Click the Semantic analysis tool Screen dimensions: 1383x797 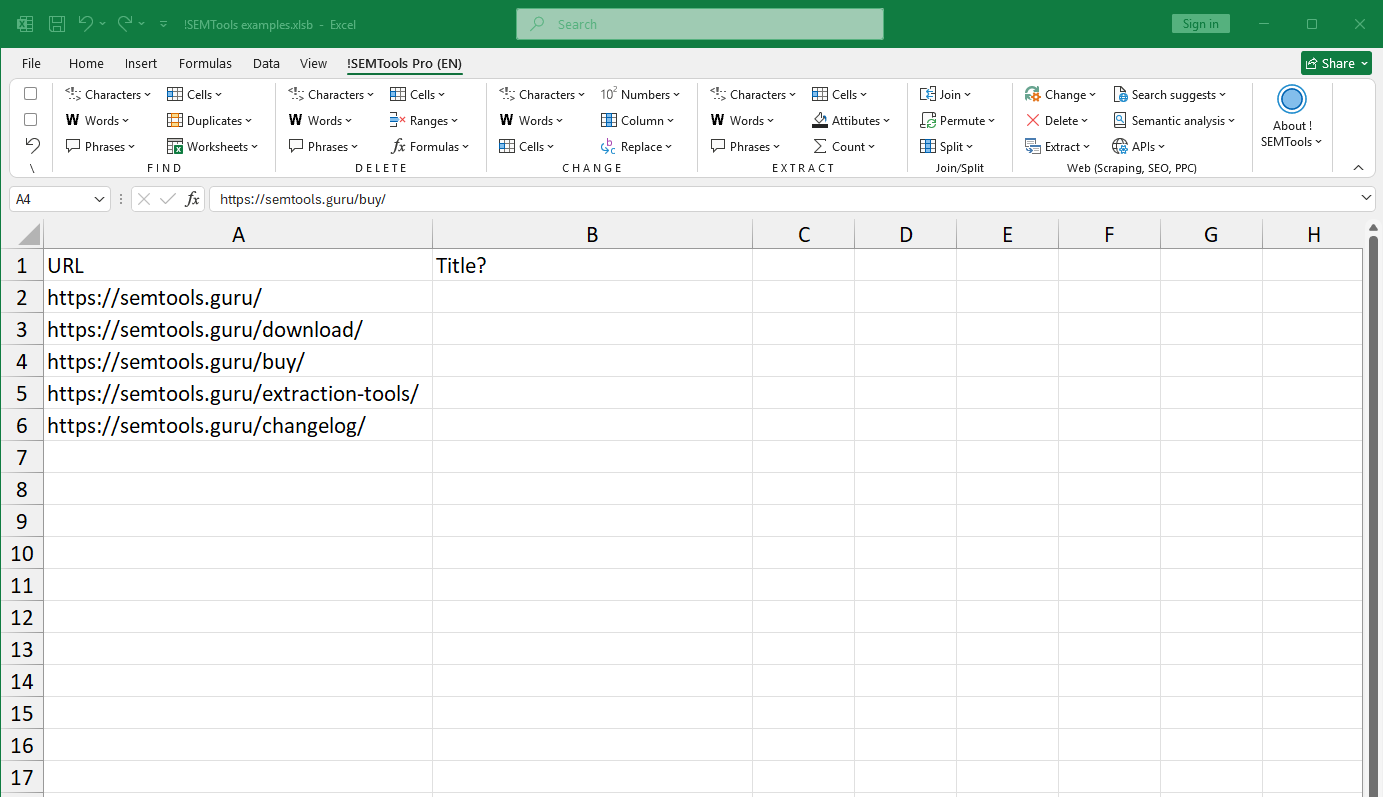tap(1174, 120)
